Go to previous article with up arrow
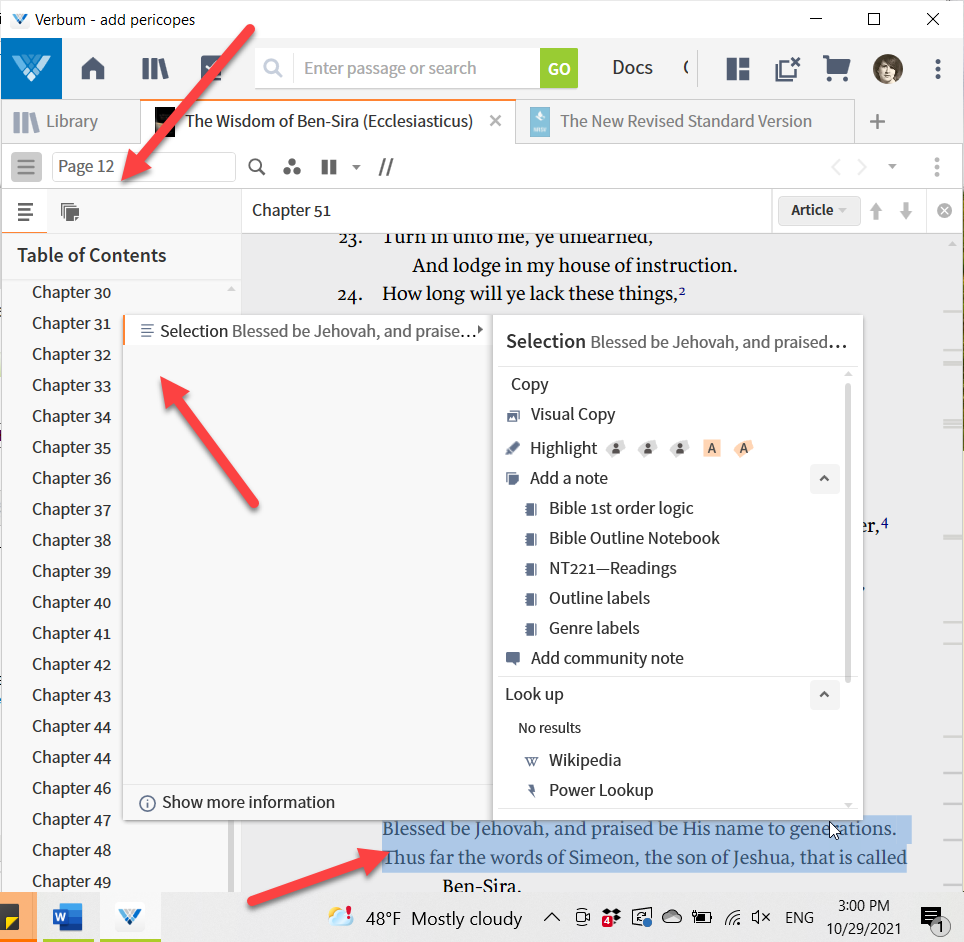The image size is (964, 942). 876,211
